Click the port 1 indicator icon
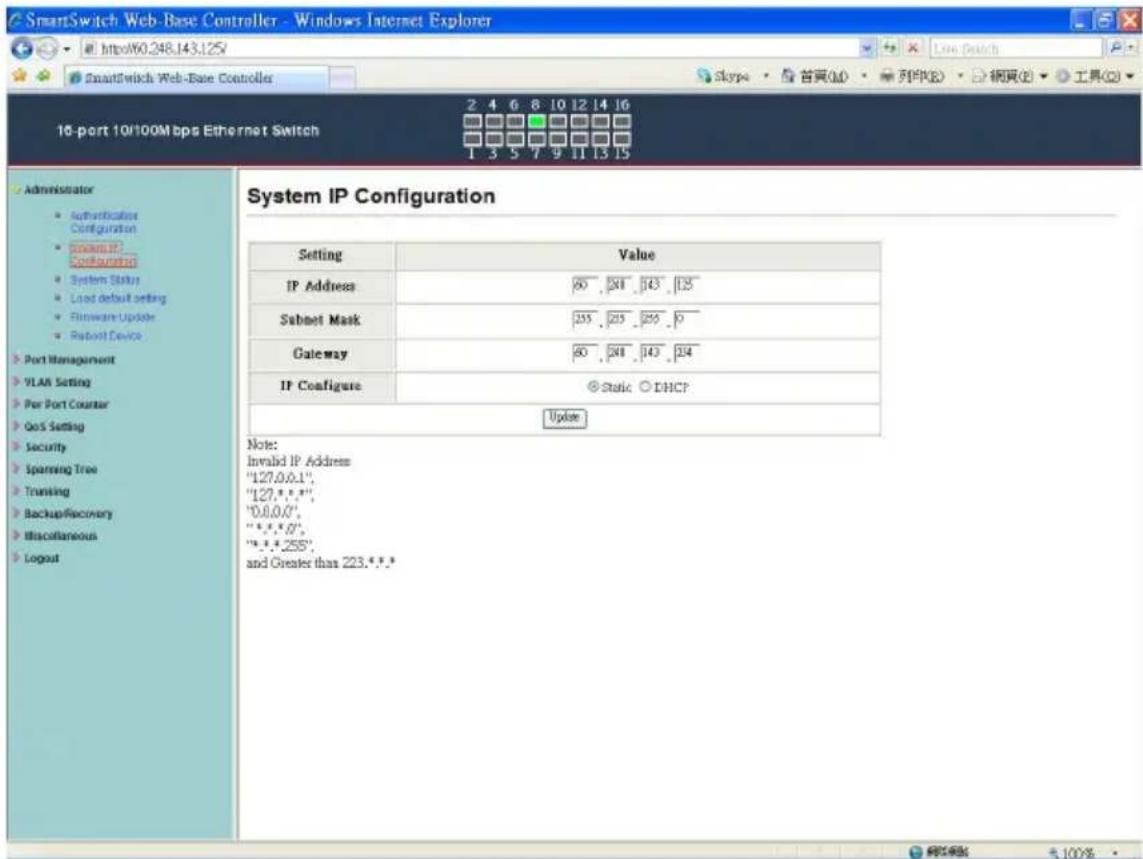This screenshot has width=1143, height=859. (x=472, y=139)
